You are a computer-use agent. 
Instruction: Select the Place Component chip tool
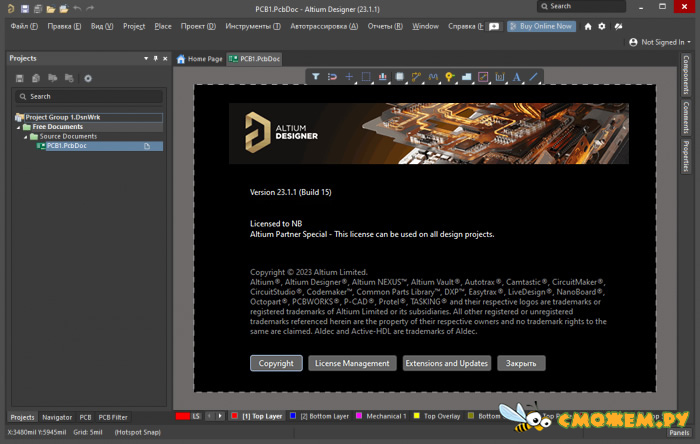click(x=400, y=77)
